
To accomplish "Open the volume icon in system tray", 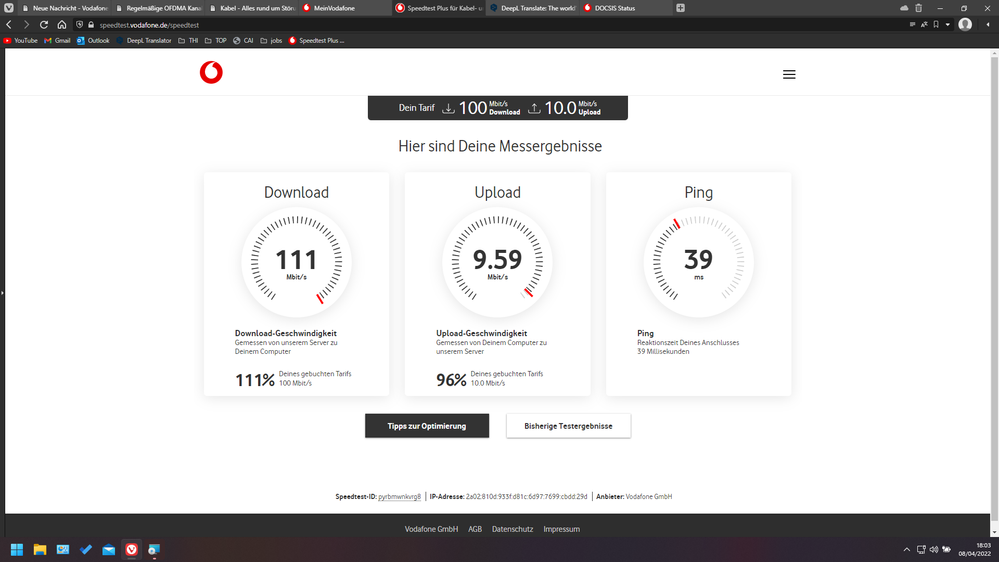I will point(934,549).
